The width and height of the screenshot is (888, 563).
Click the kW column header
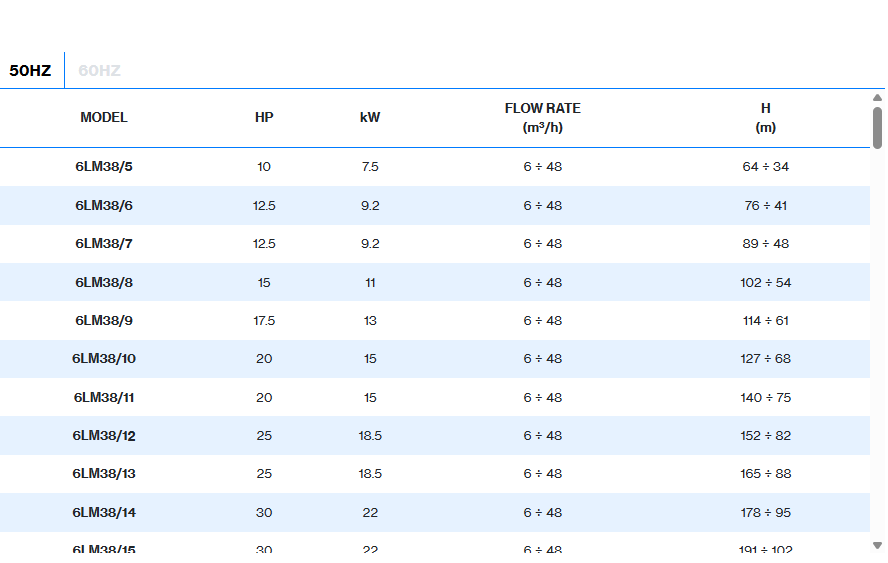370,118
